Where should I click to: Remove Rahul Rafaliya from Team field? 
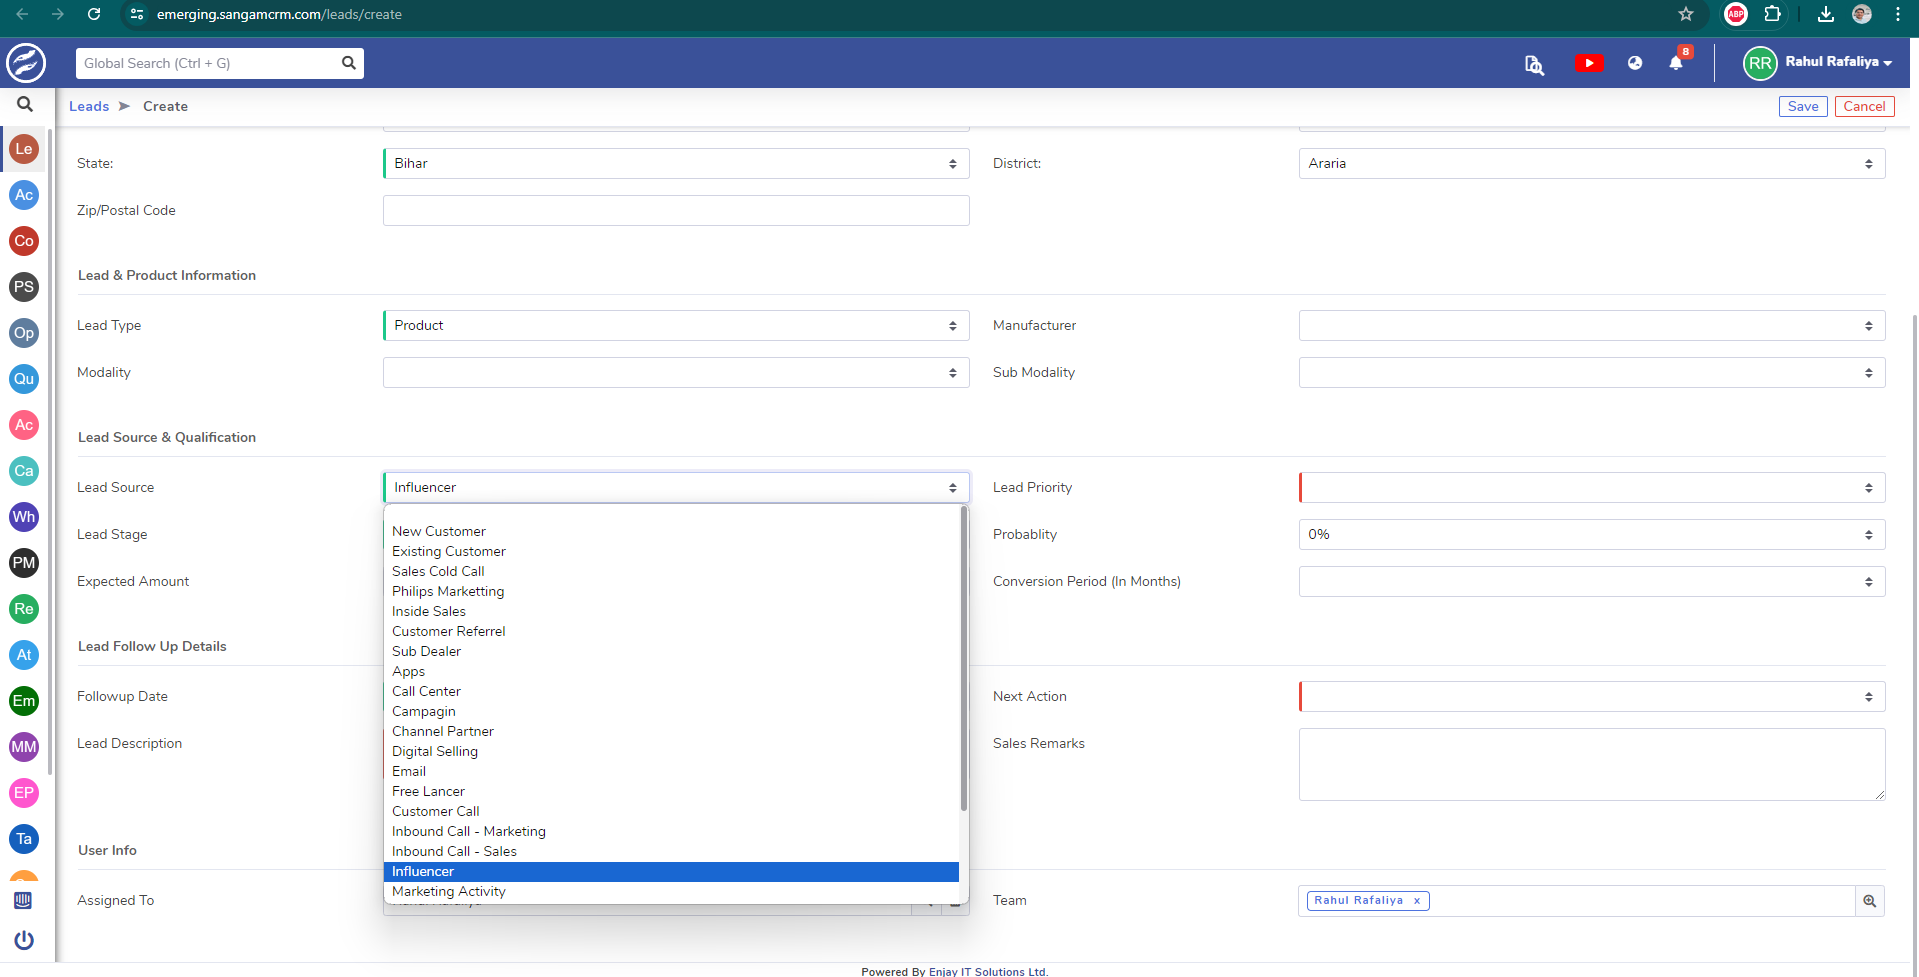[1416, 901]
